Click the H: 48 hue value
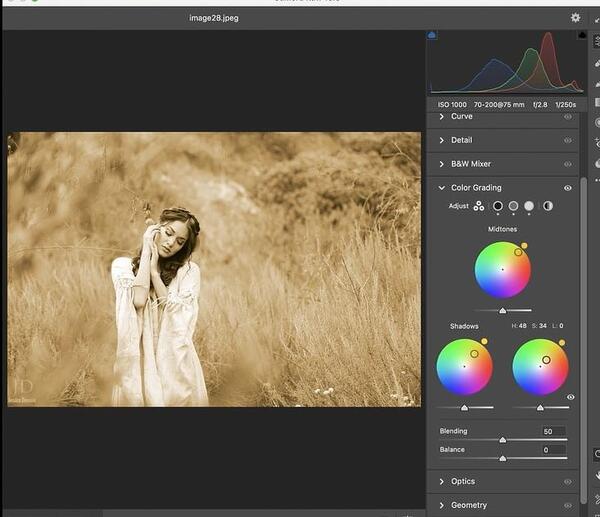Image resolution: width=600 pixels, height=517 pixels. (x=519, y=326)
